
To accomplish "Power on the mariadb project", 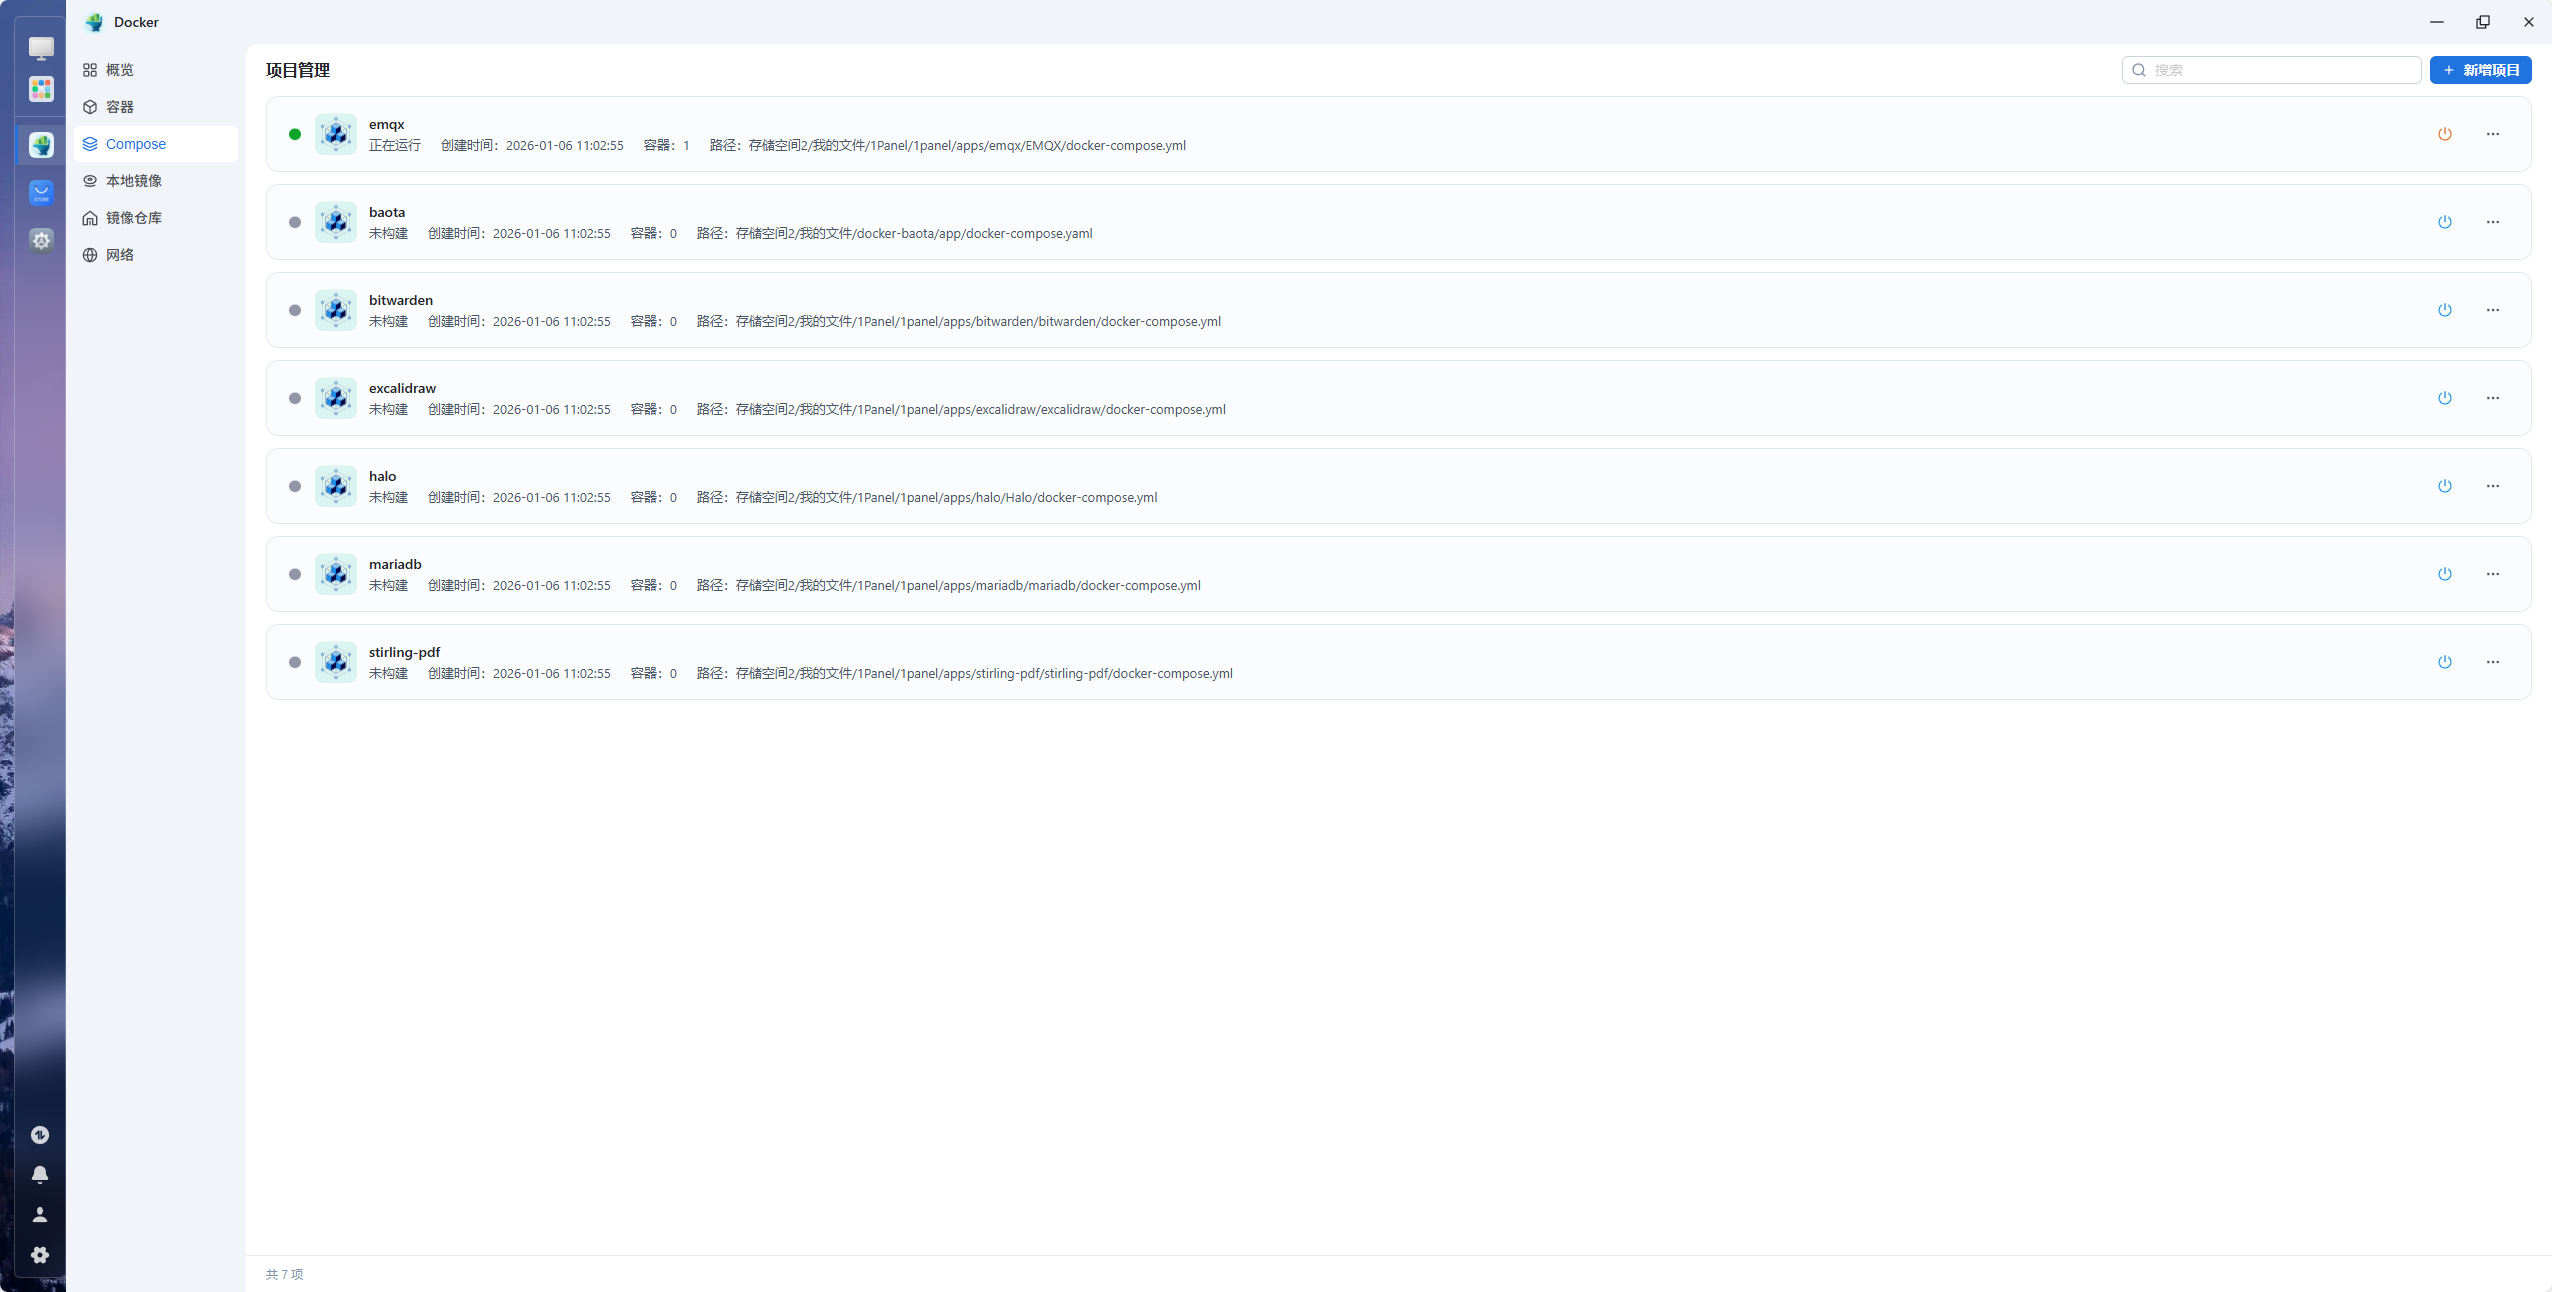I will coord(2444,574).
